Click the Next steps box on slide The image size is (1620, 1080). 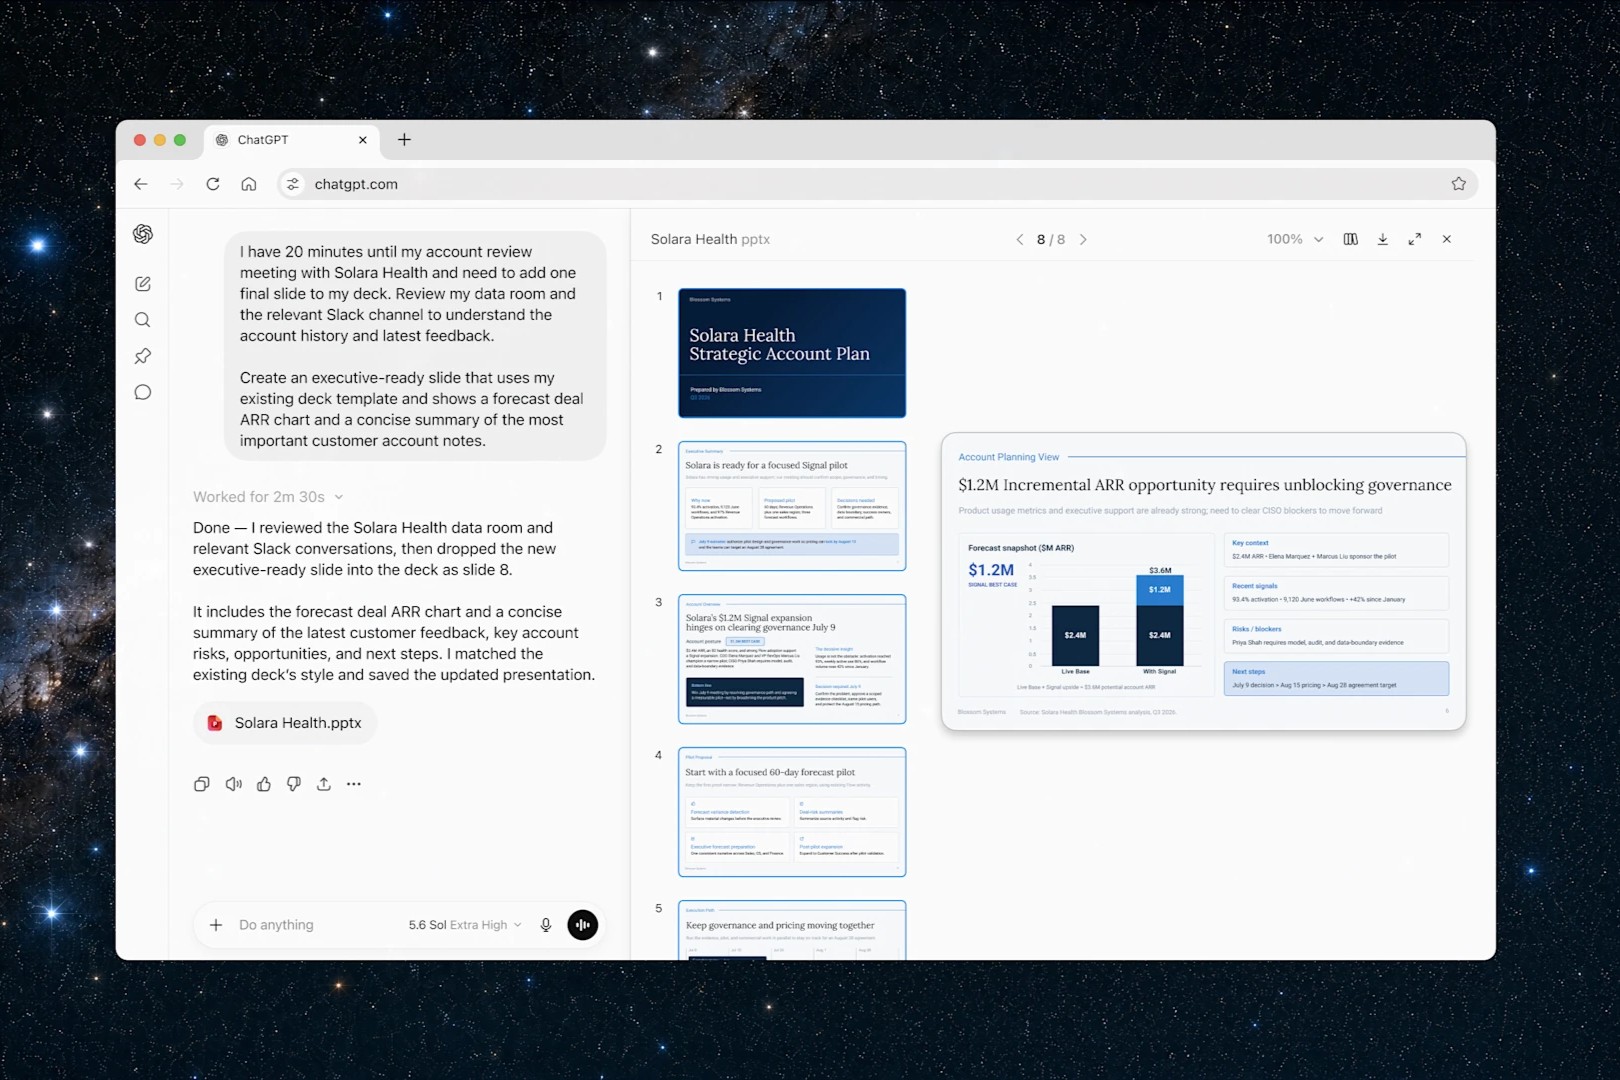pos(1336,678)
